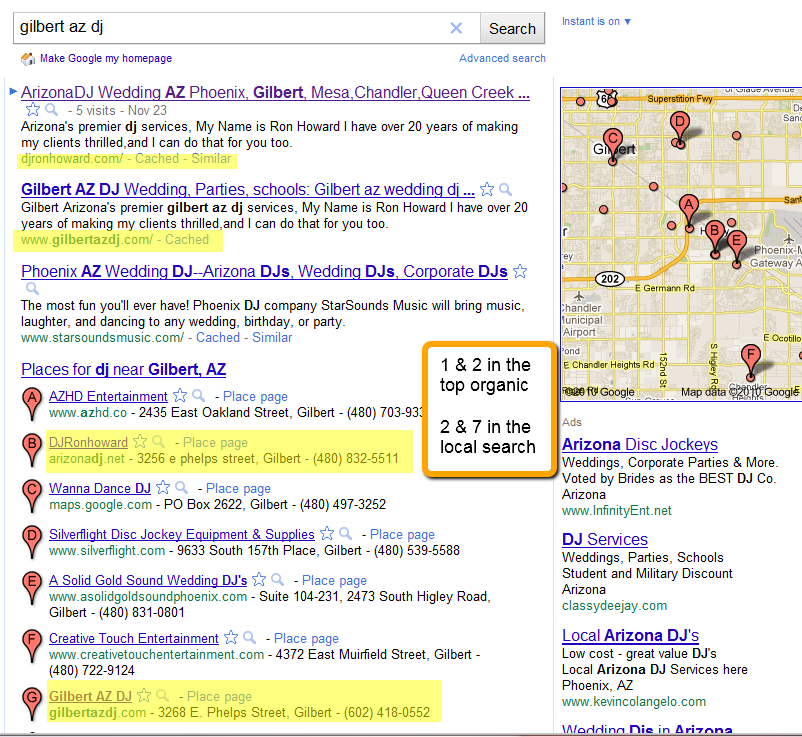Screen dimensions: 802x737
Task: View Cached version of www.gilbertazdj.com result
Action: coord(187,239)
